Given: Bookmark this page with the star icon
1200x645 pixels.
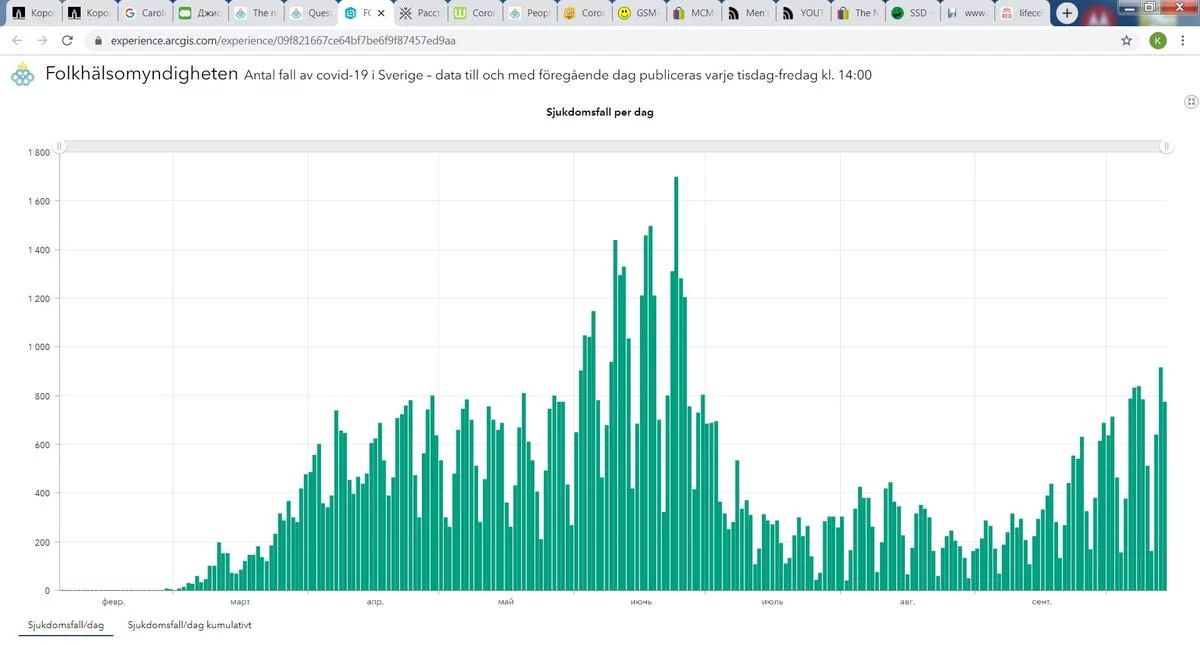Looking at the screenshot, I should click(1126, 41).
